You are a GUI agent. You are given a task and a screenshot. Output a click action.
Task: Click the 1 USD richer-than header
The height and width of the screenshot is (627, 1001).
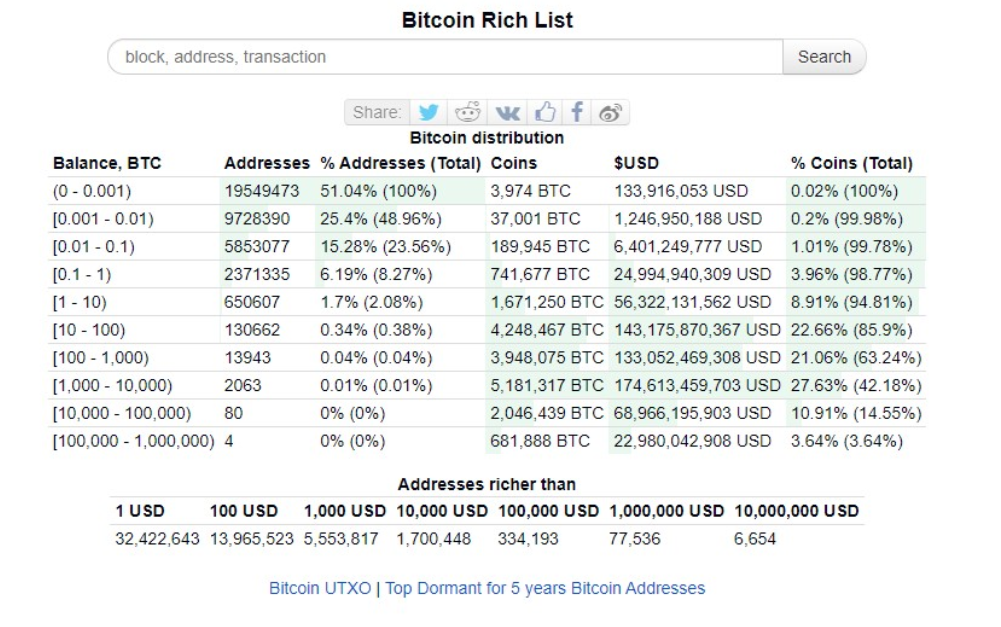pyautogui.click(x=140, y=511)
